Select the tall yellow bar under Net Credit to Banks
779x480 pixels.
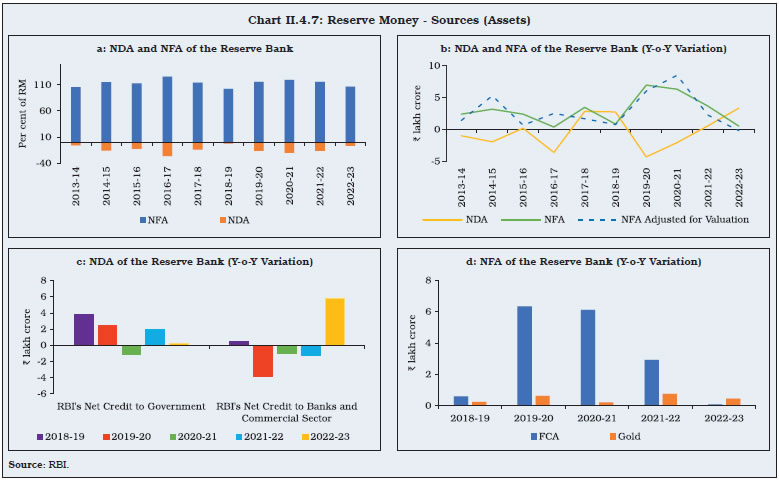point(335,321)
